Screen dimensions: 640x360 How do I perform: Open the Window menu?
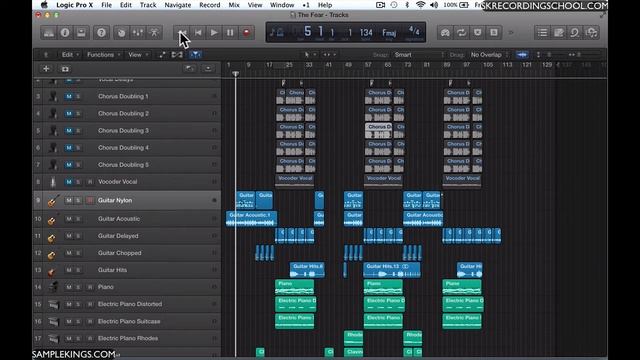(x=282, y=5)
